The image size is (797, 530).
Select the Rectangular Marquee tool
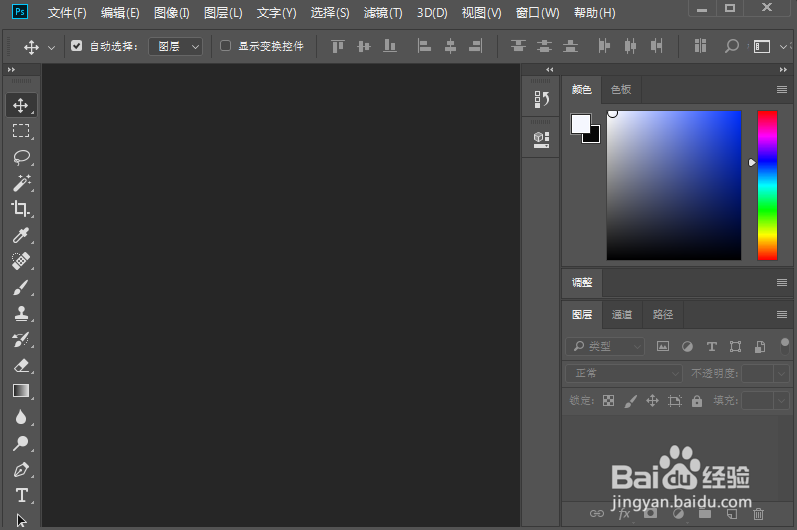21,131
